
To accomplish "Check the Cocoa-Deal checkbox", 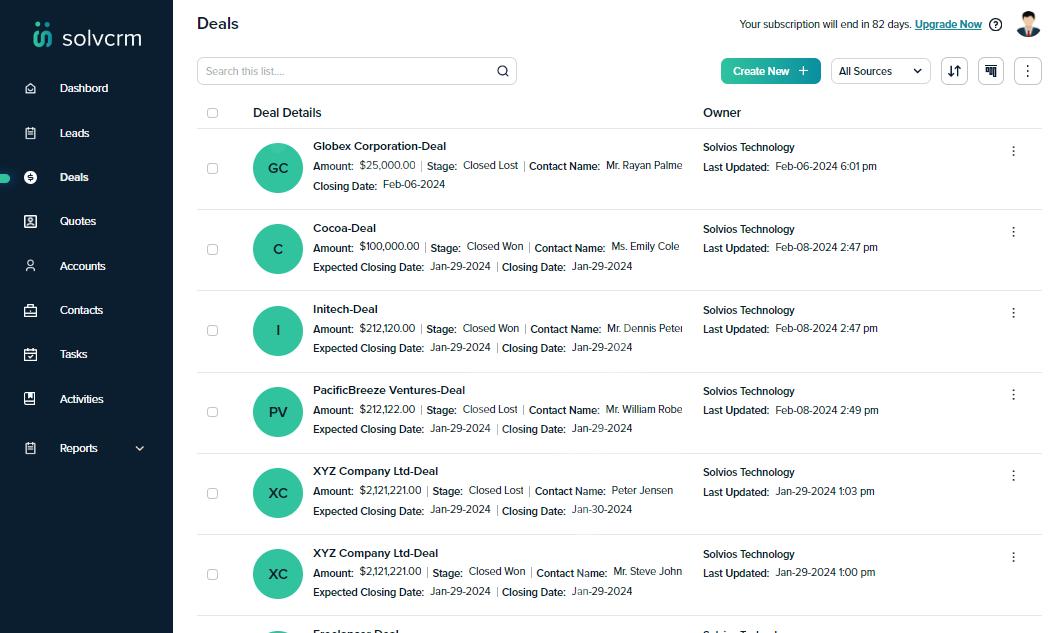I will (212, 249).
